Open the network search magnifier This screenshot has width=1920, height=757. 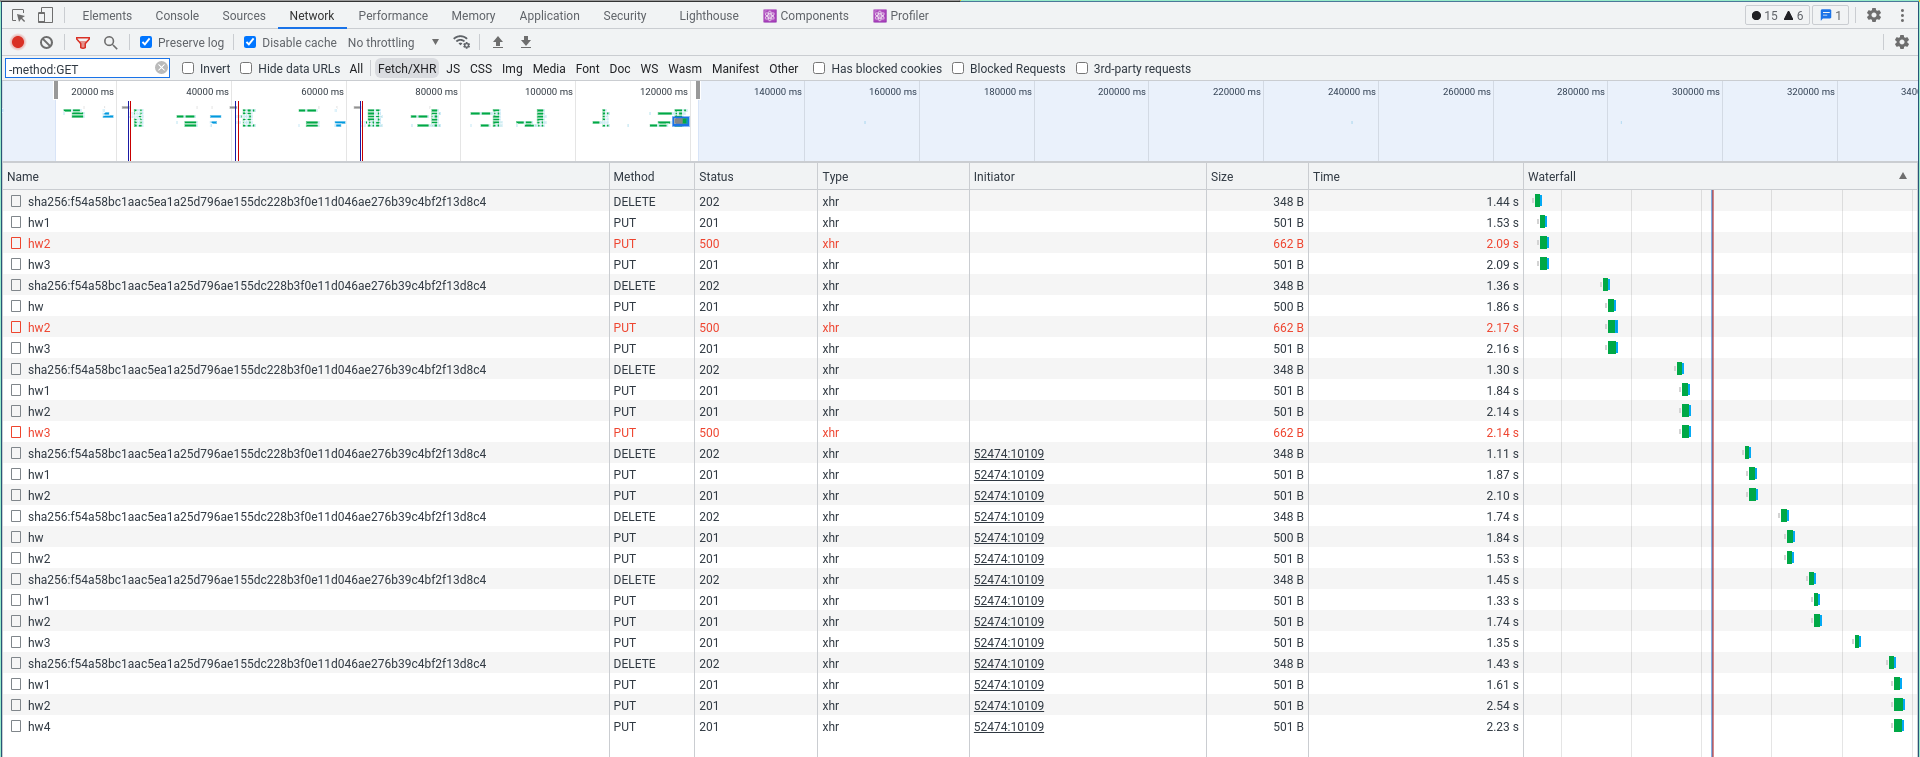click(x=111, y=42)
